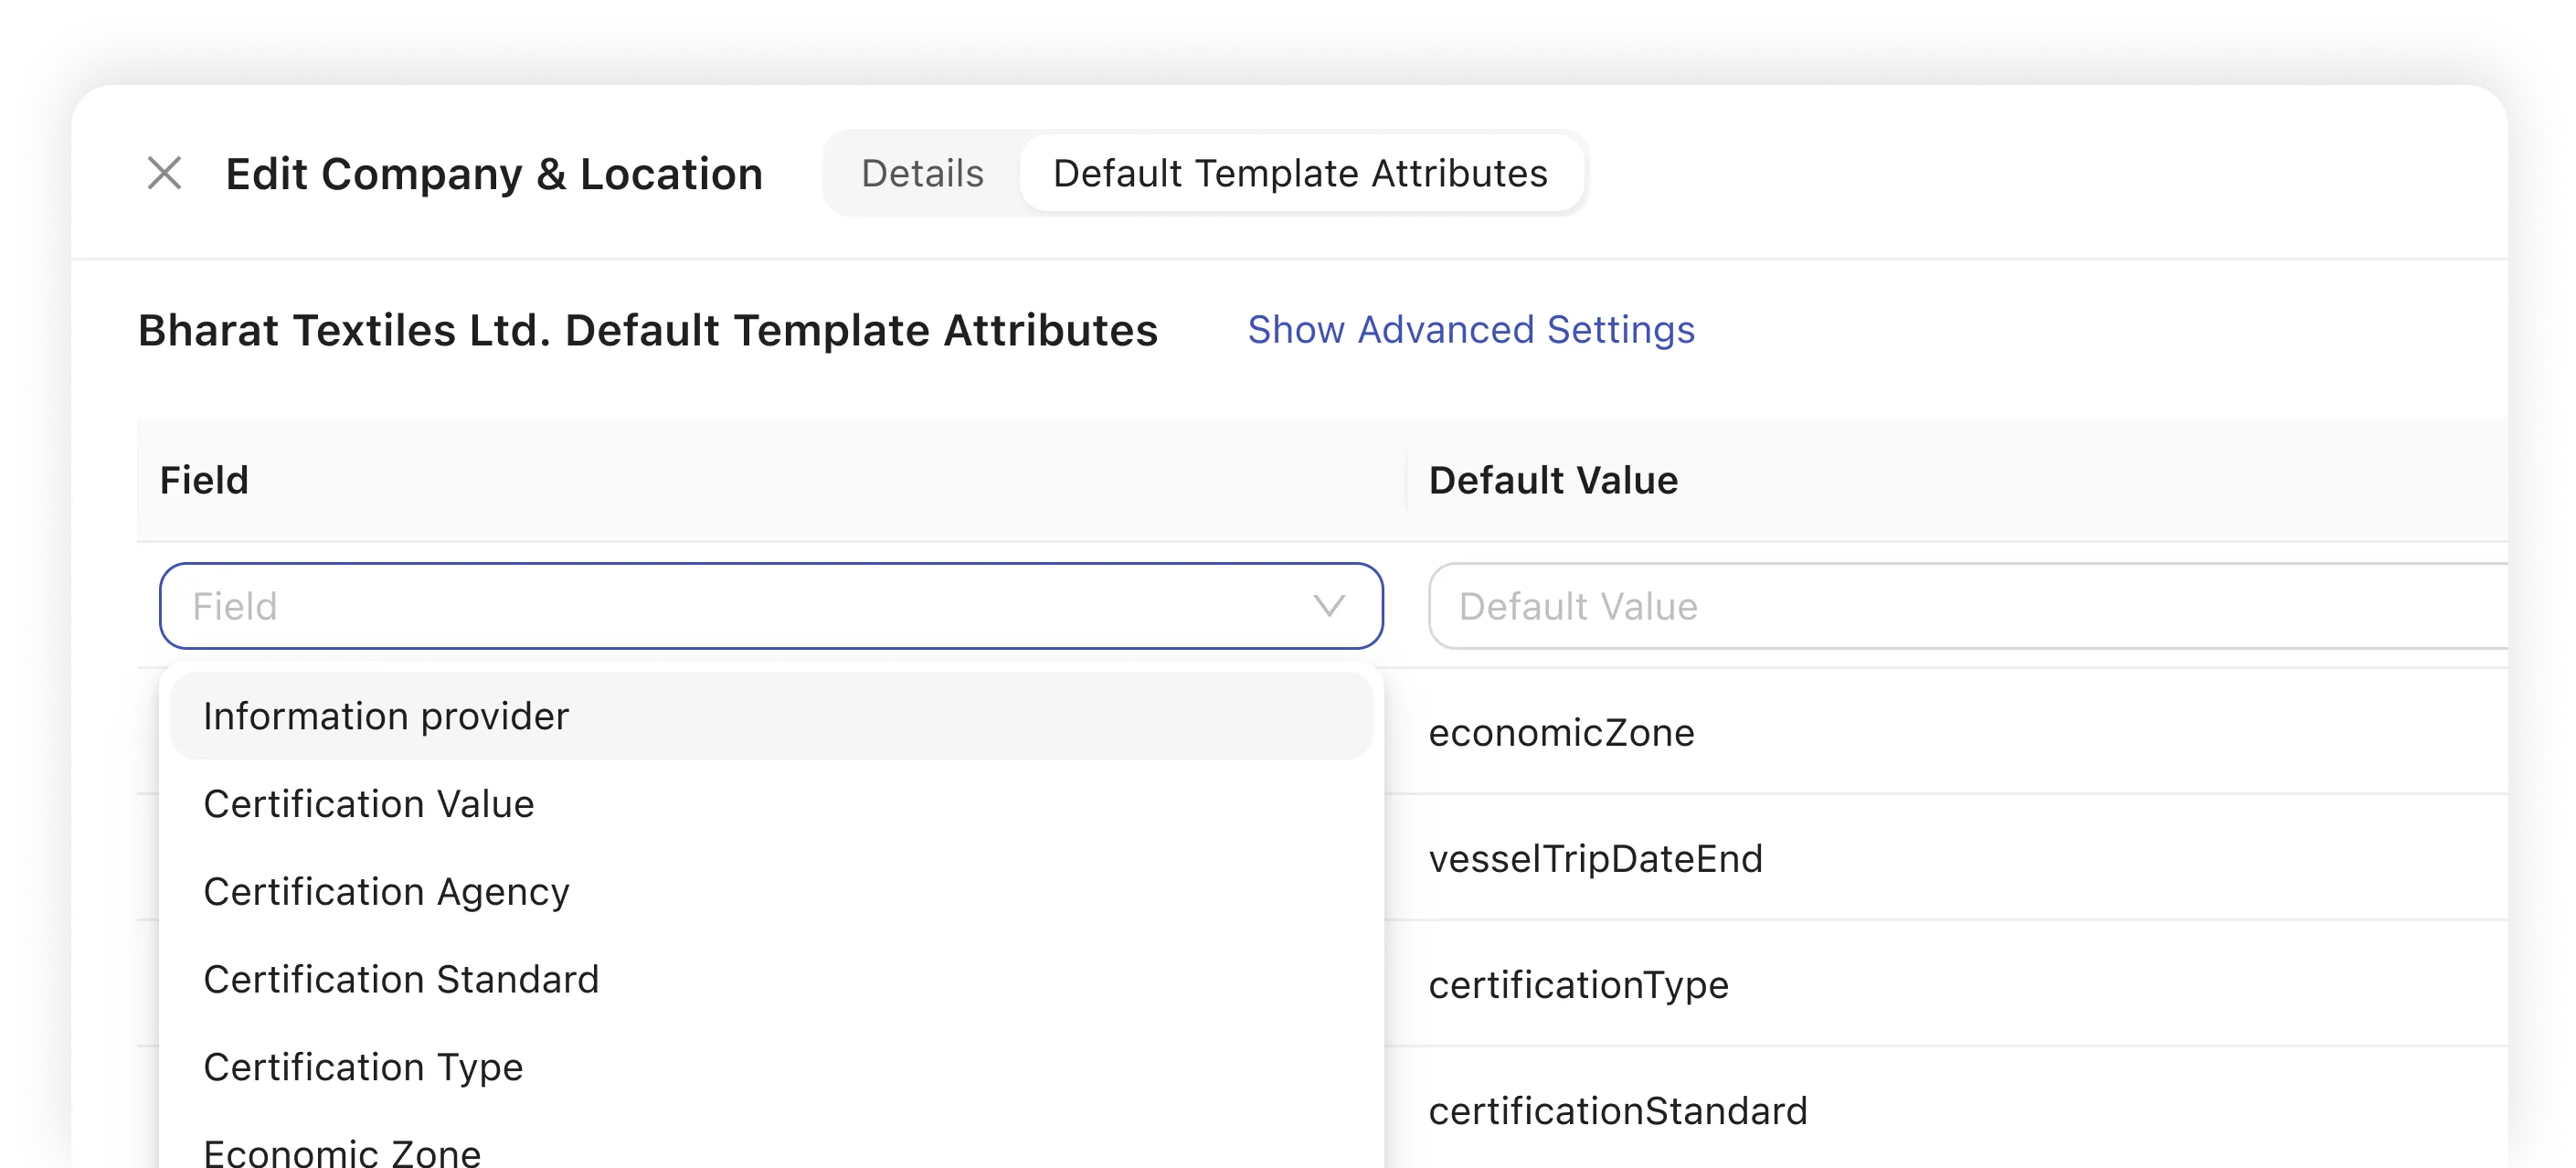
Task: Select the Default Template Attributes tab
Action: tap(1300, 173)
